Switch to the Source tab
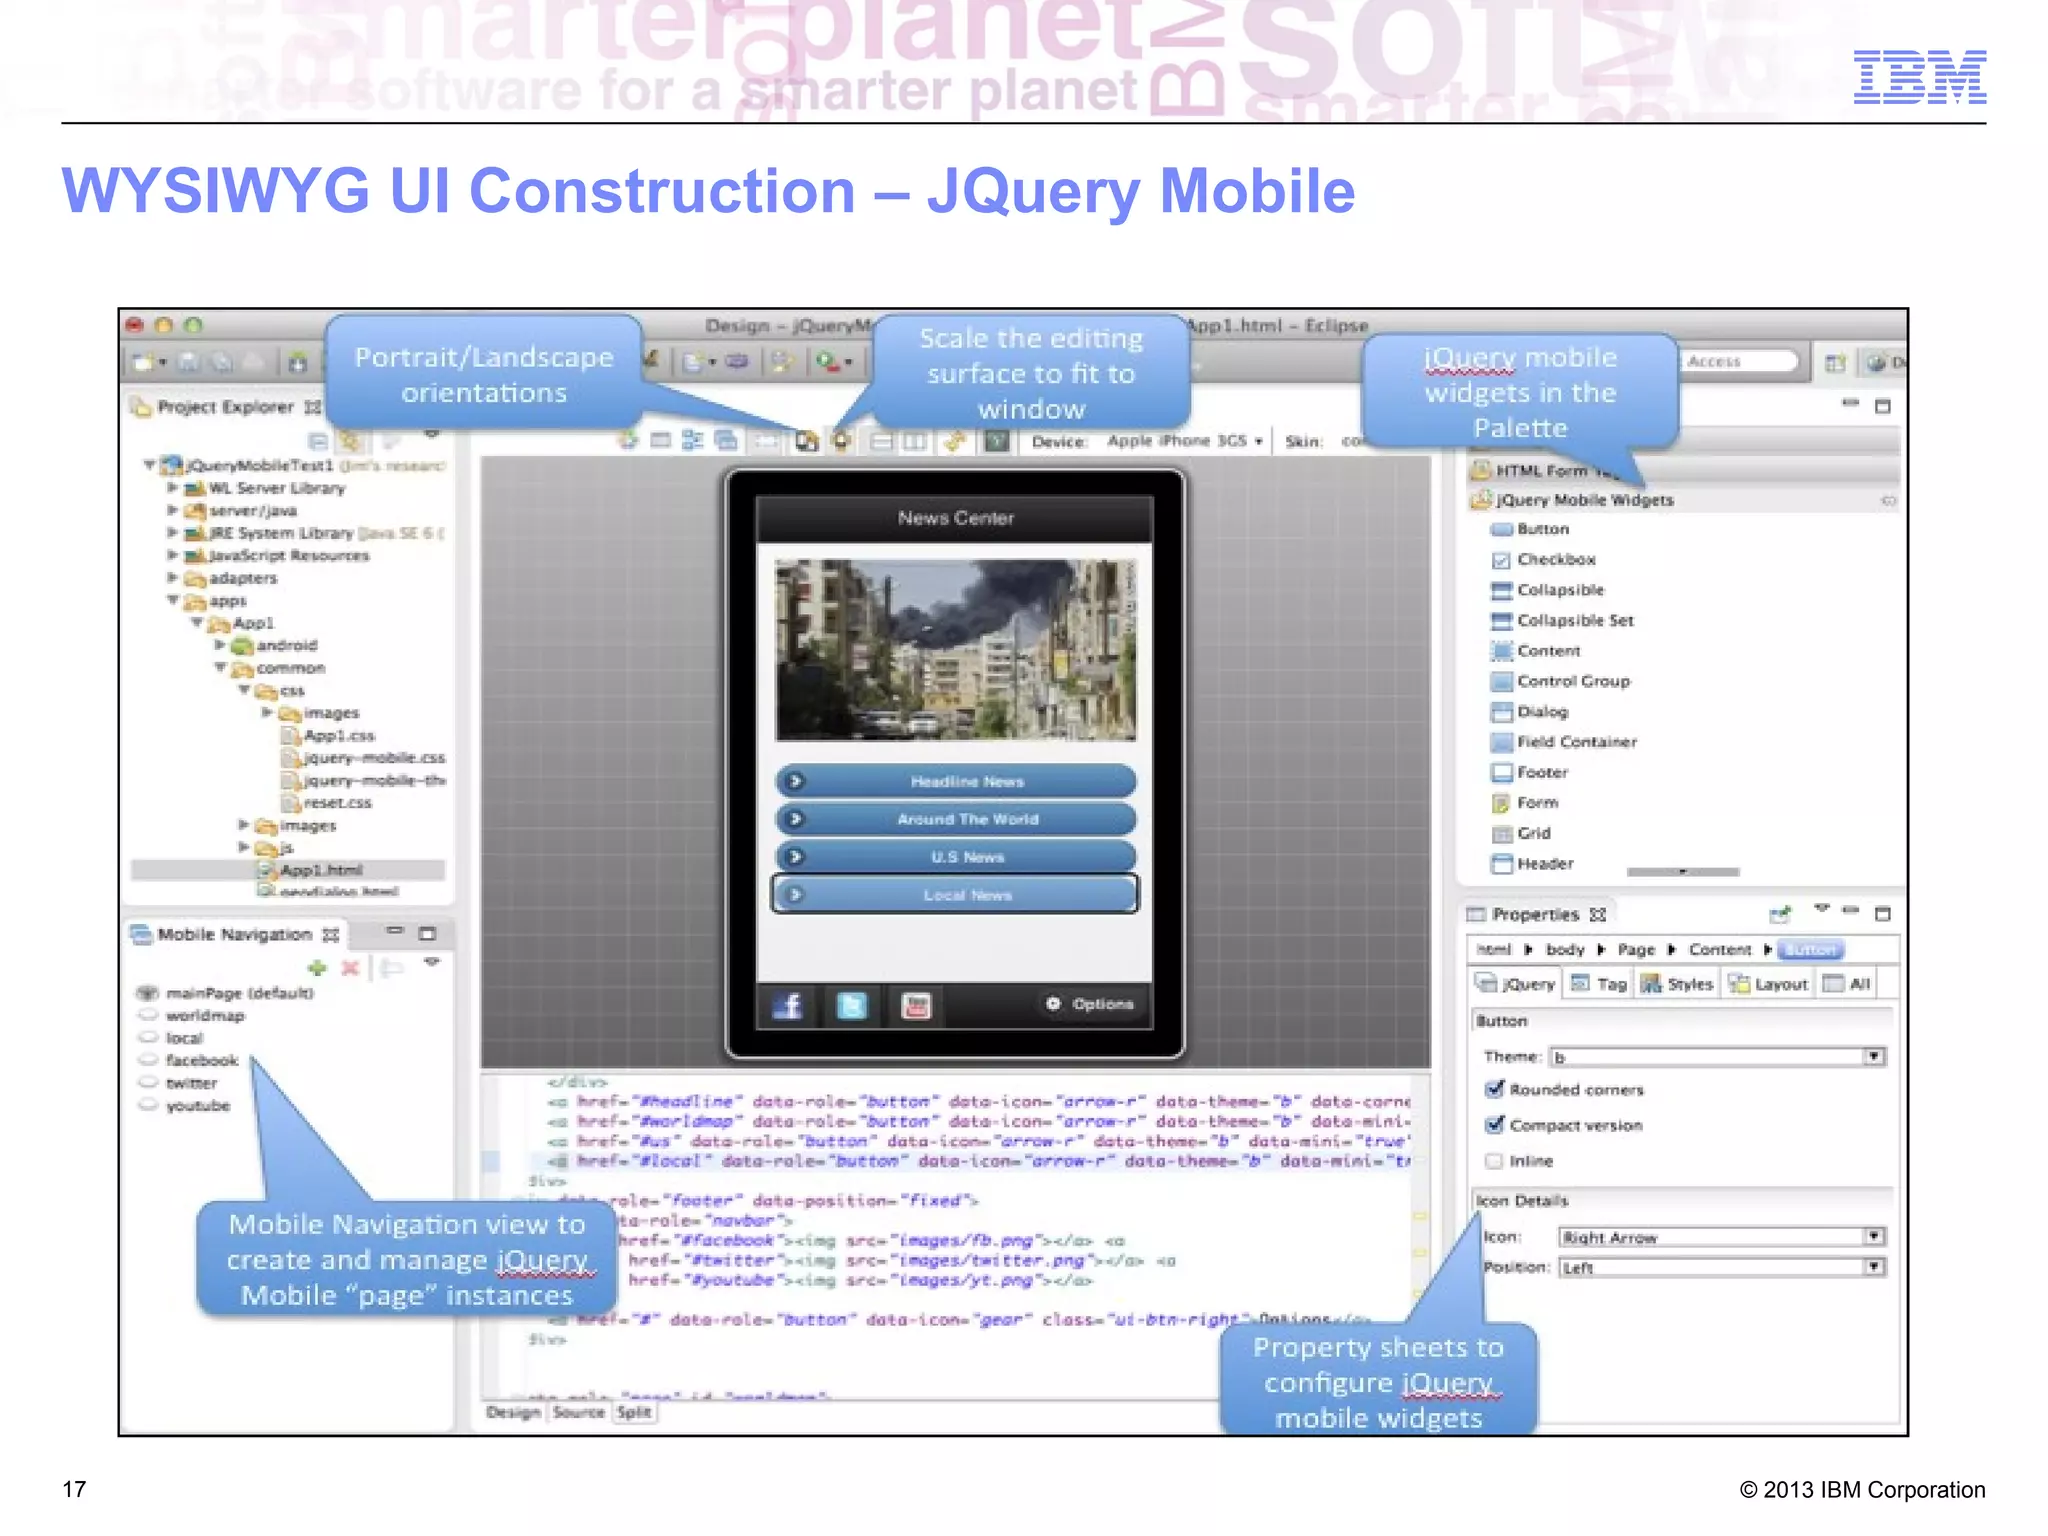 pos(578,1412)
